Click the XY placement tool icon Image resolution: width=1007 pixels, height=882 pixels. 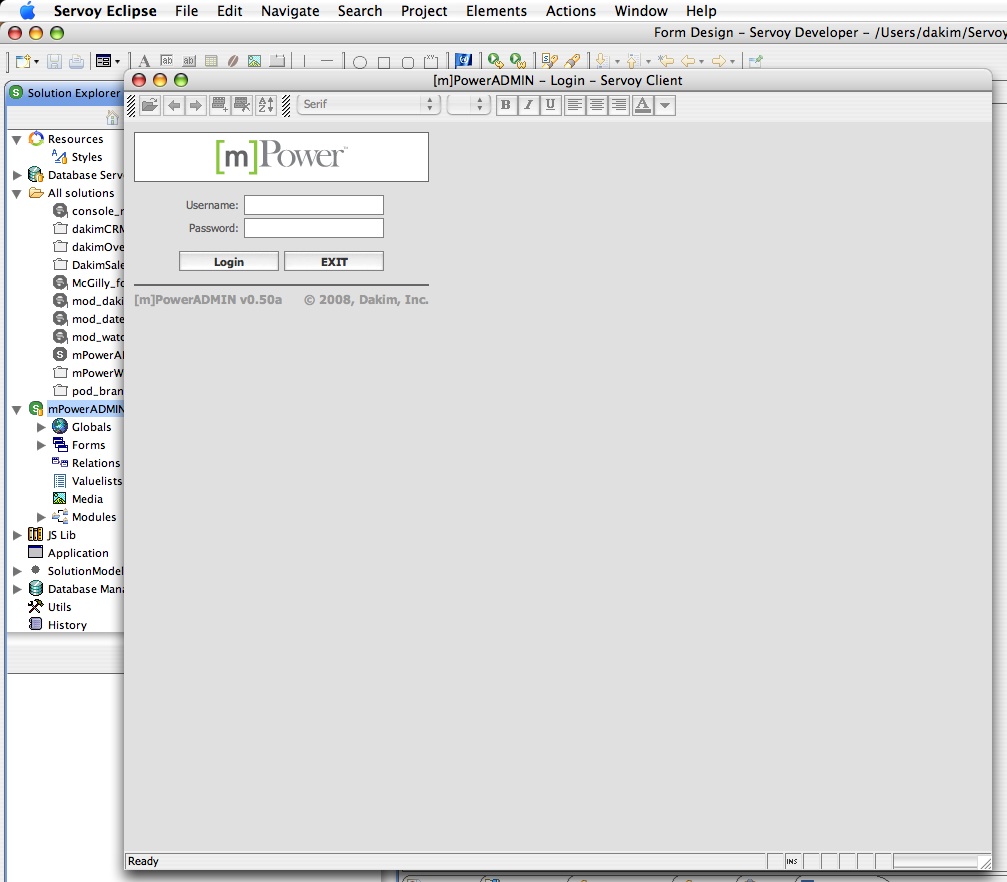431,61
